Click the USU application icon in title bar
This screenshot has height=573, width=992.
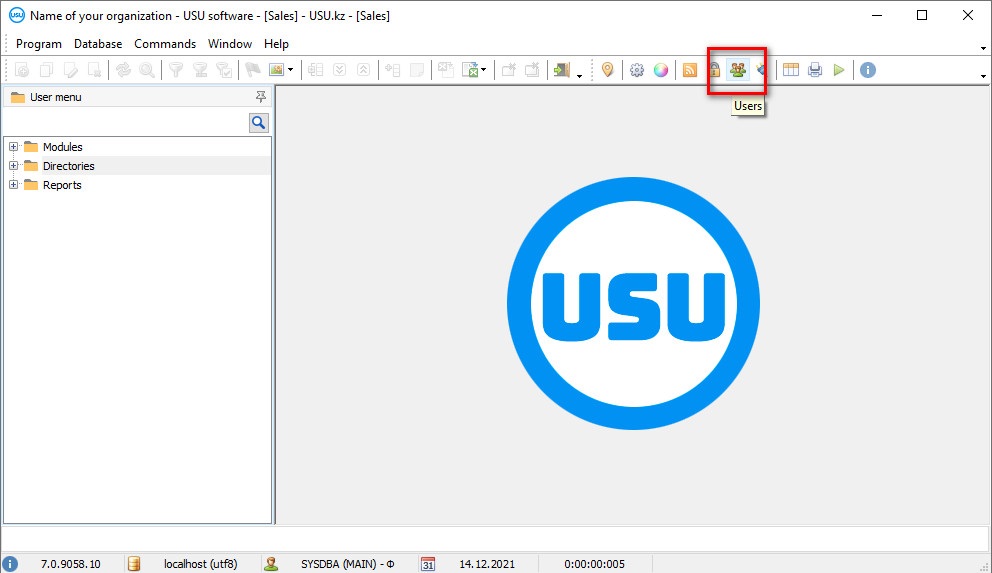tap(16, 15)
